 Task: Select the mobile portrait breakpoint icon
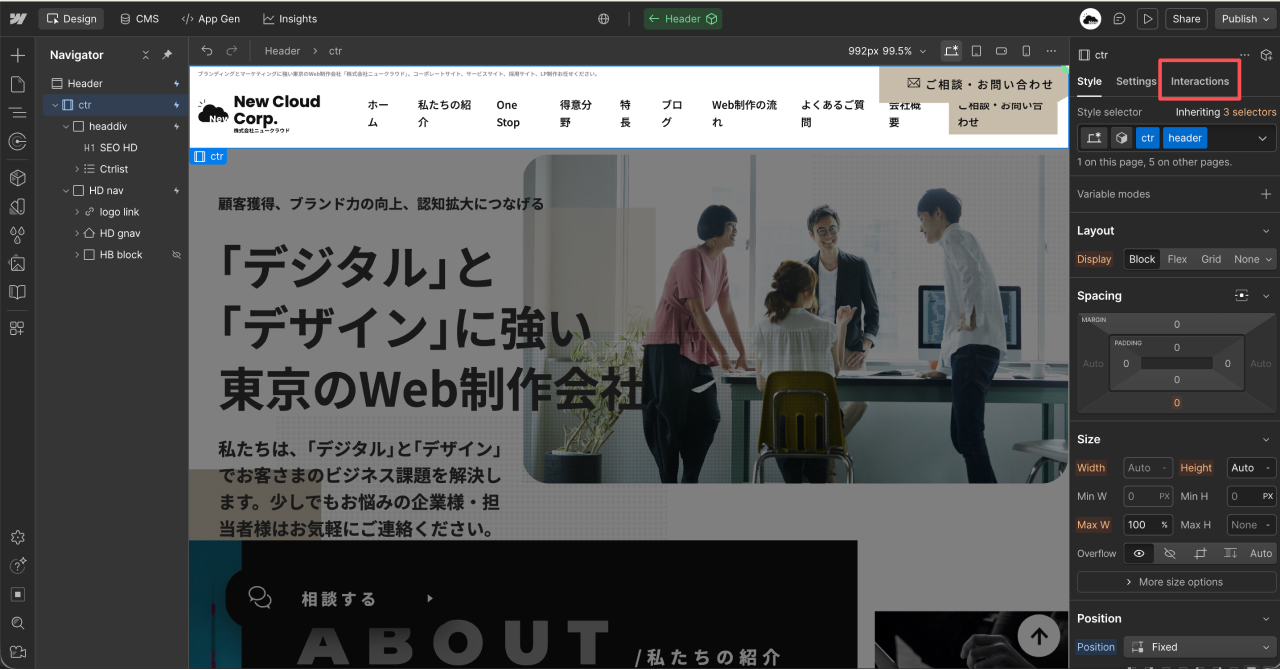point(1026,51)
